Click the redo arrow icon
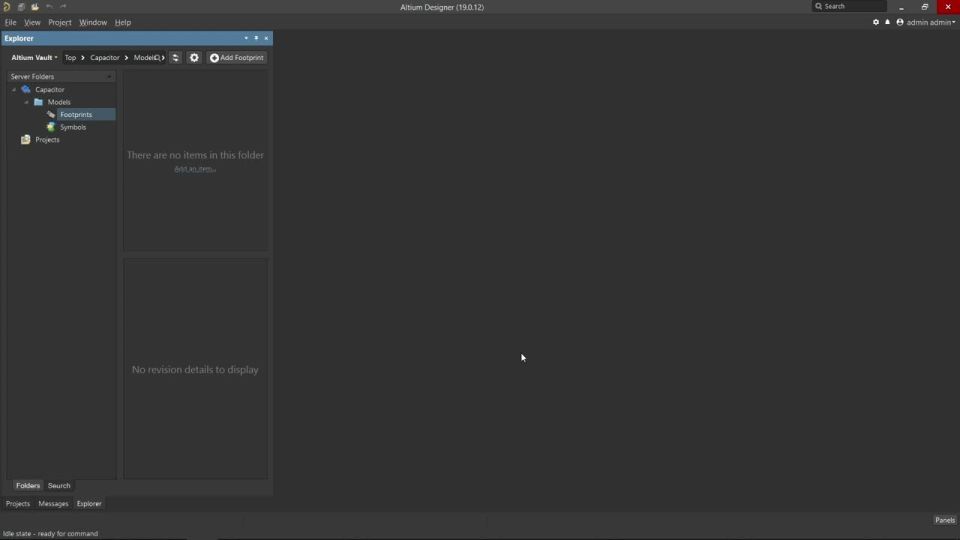960x540 pixels. pyautogui.click(x=63, y=7)
